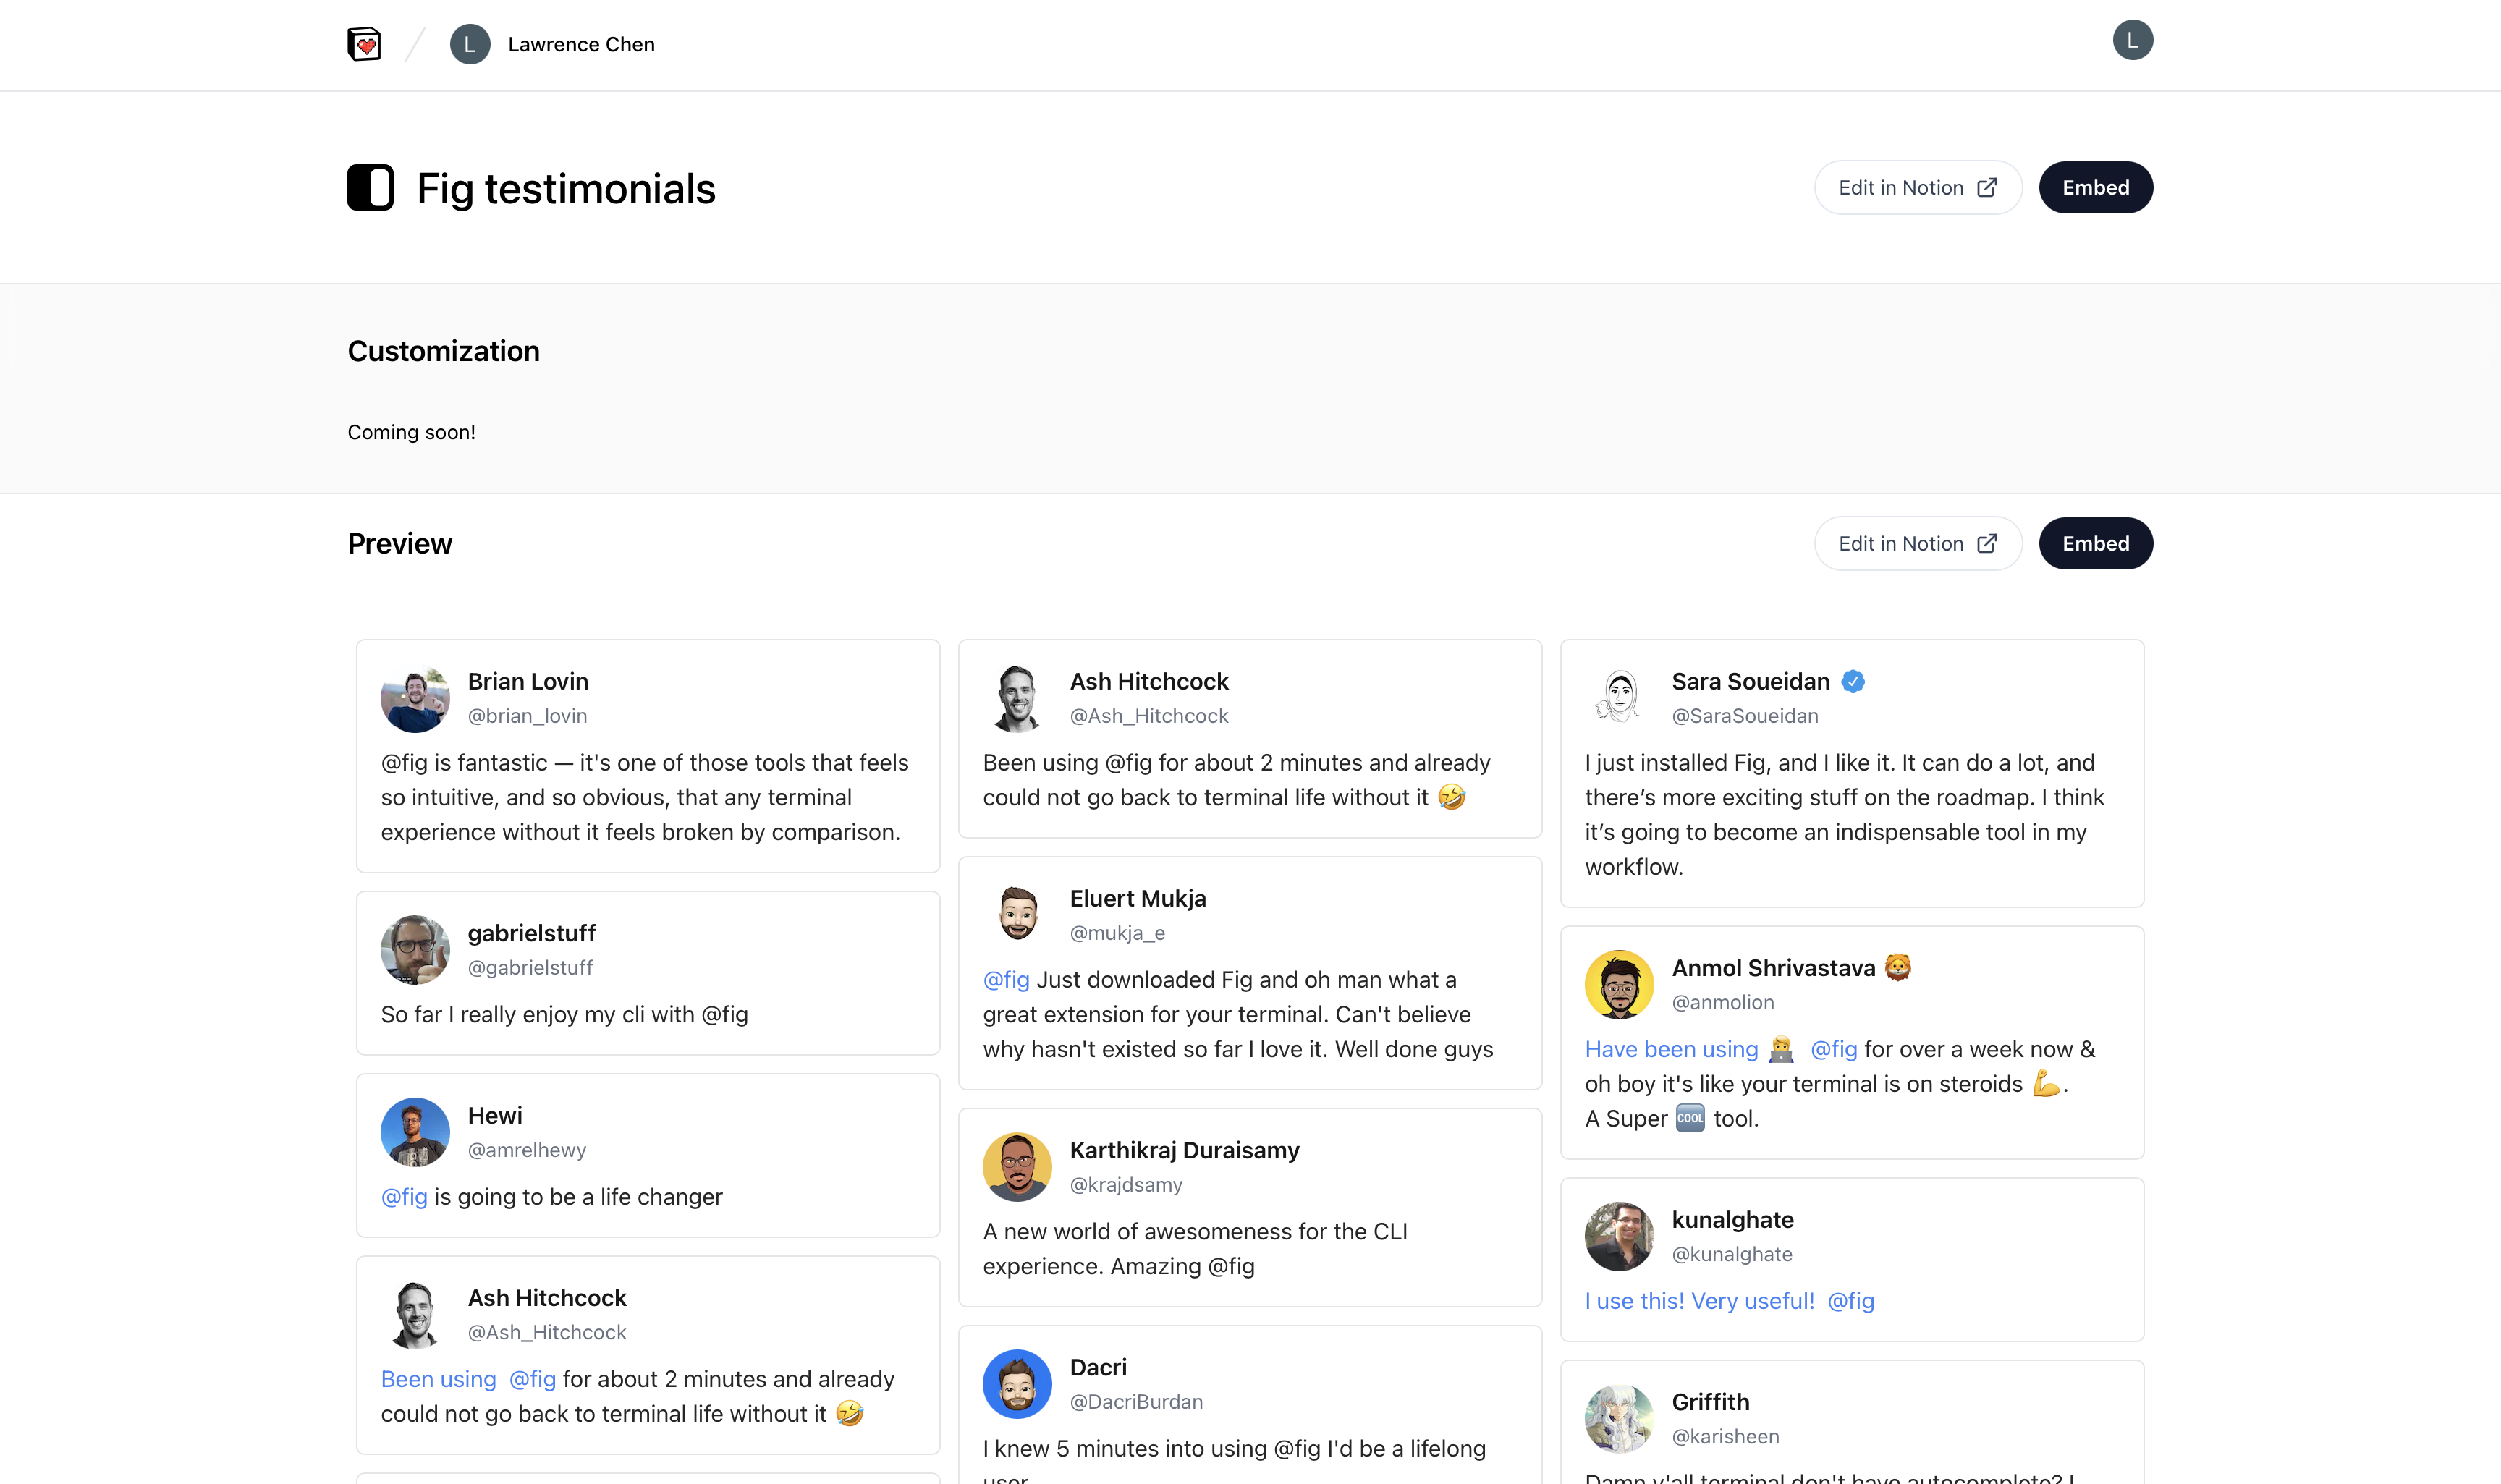Click Sara Soueidan's illustrated avatar

click(x=1619, y=698)
